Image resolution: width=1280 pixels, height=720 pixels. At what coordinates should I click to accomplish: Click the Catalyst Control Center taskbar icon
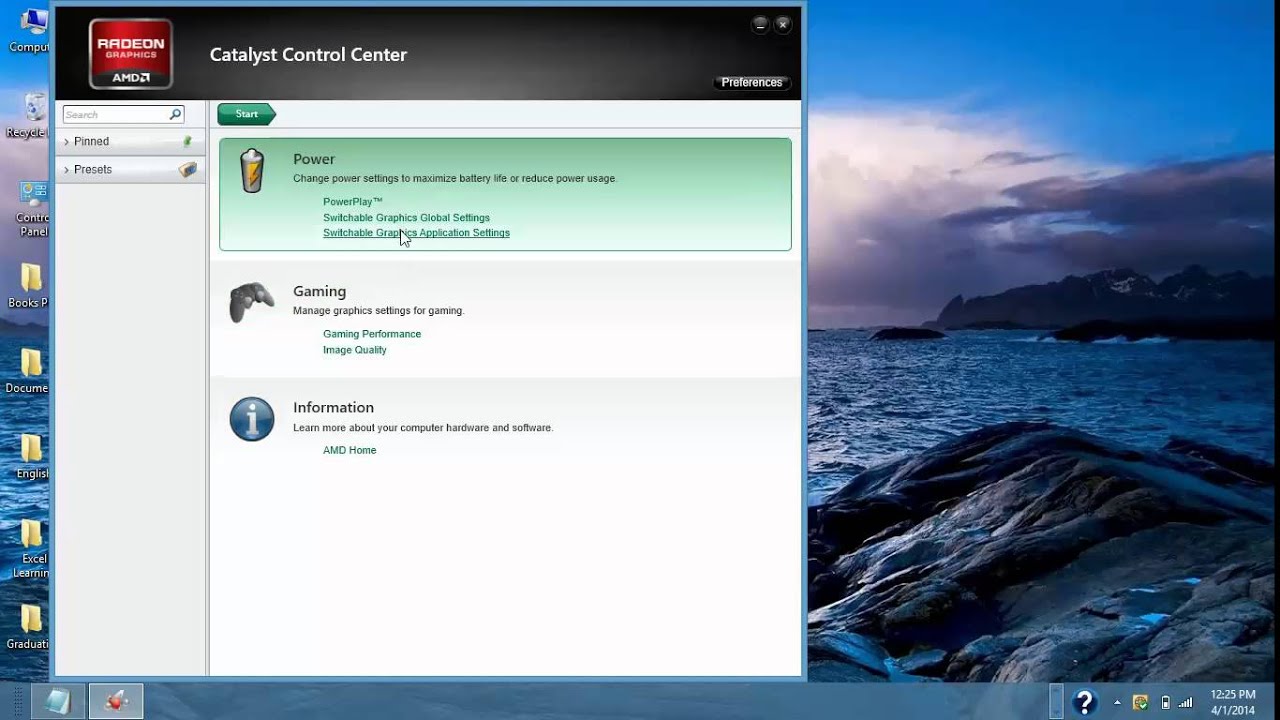[x=116, y=701]
